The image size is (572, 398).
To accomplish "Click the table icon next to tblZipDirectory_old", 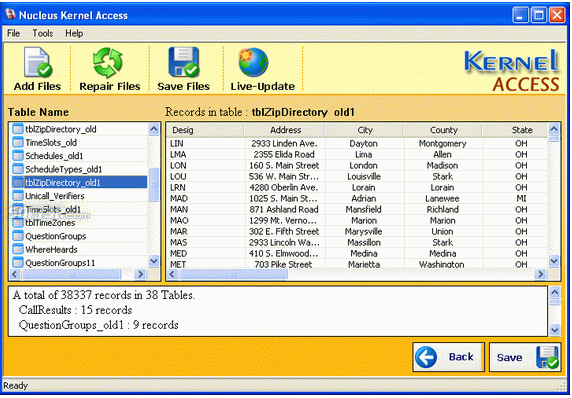I will pyautogui.click(x=18, y=129).
